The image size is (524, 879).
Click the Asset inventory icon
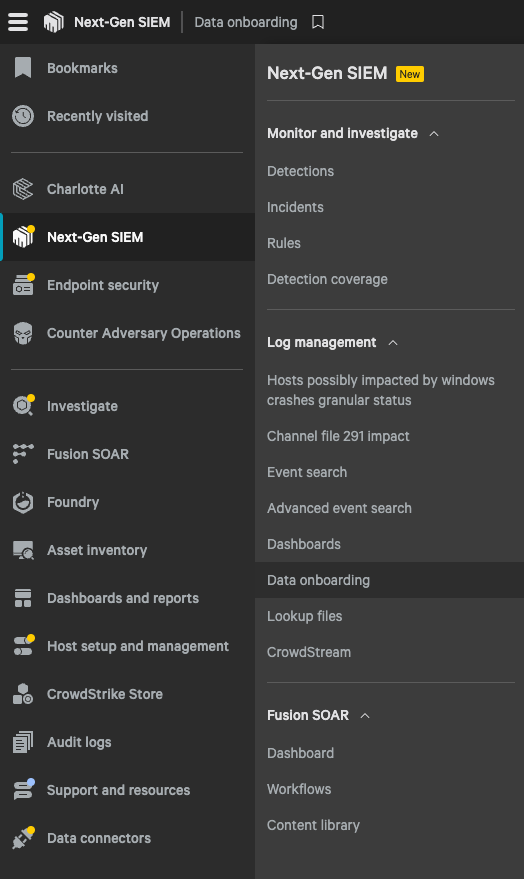click(23, 550)
